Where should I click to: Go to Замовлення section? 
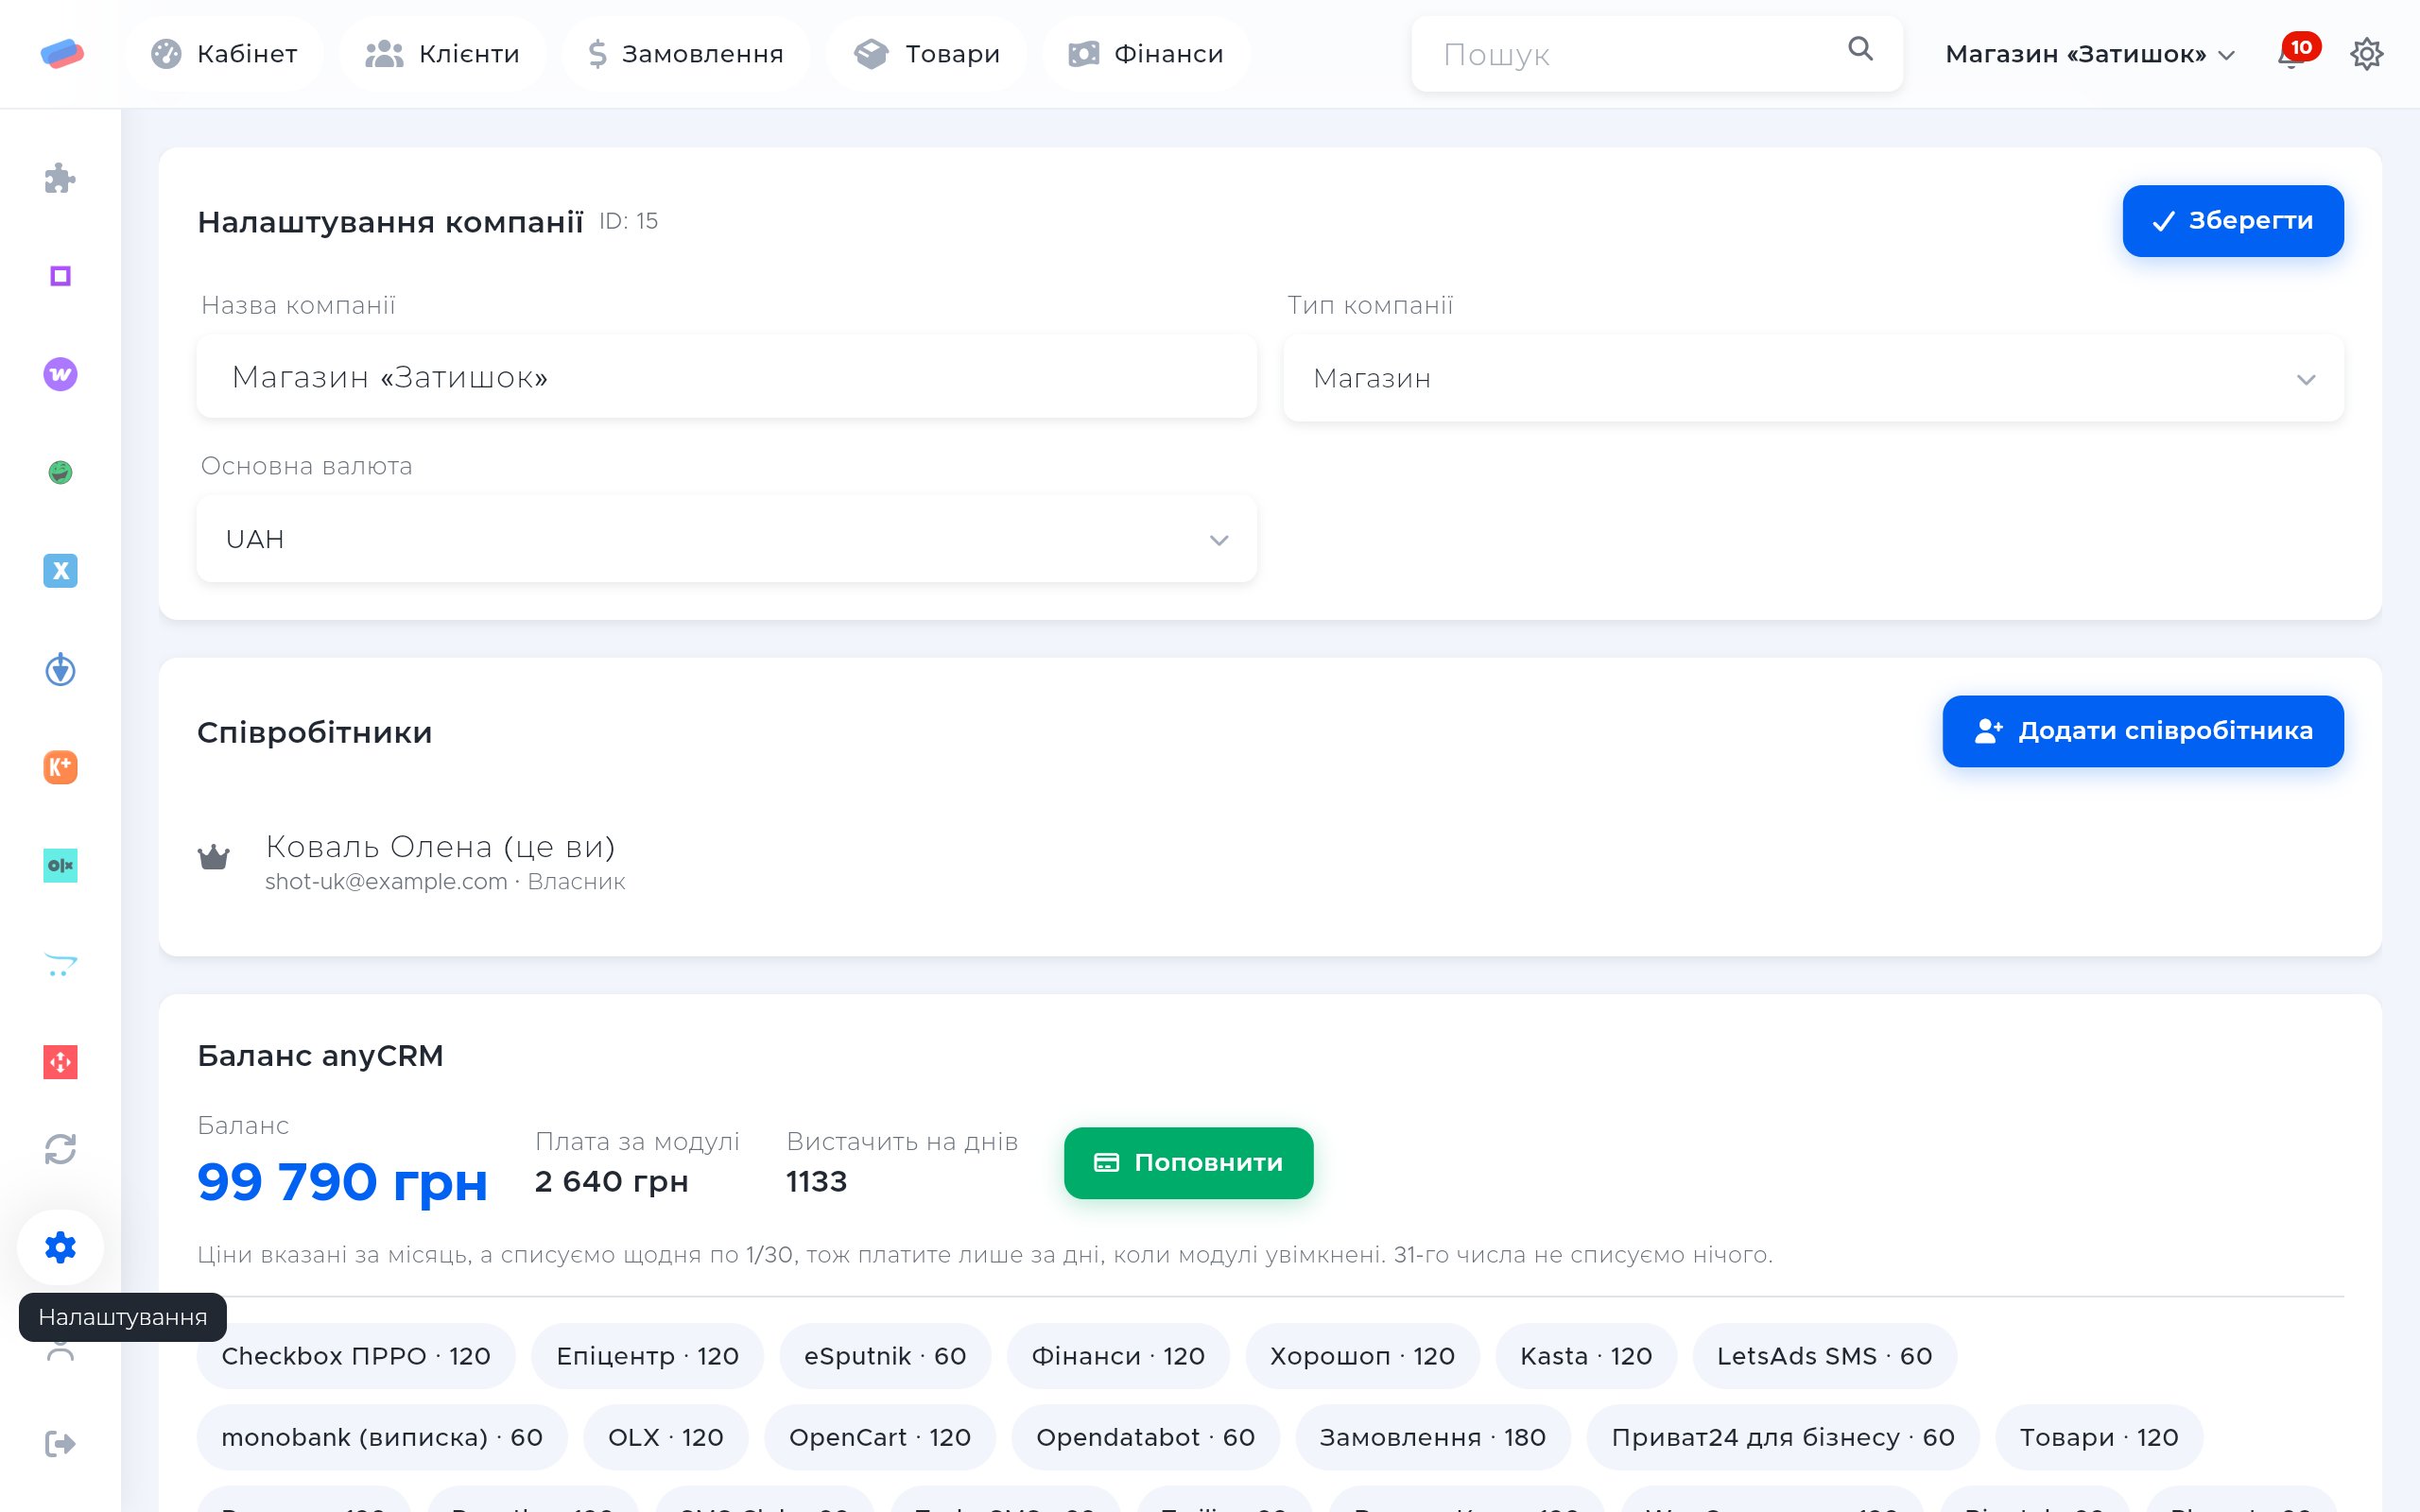[685, 54]
